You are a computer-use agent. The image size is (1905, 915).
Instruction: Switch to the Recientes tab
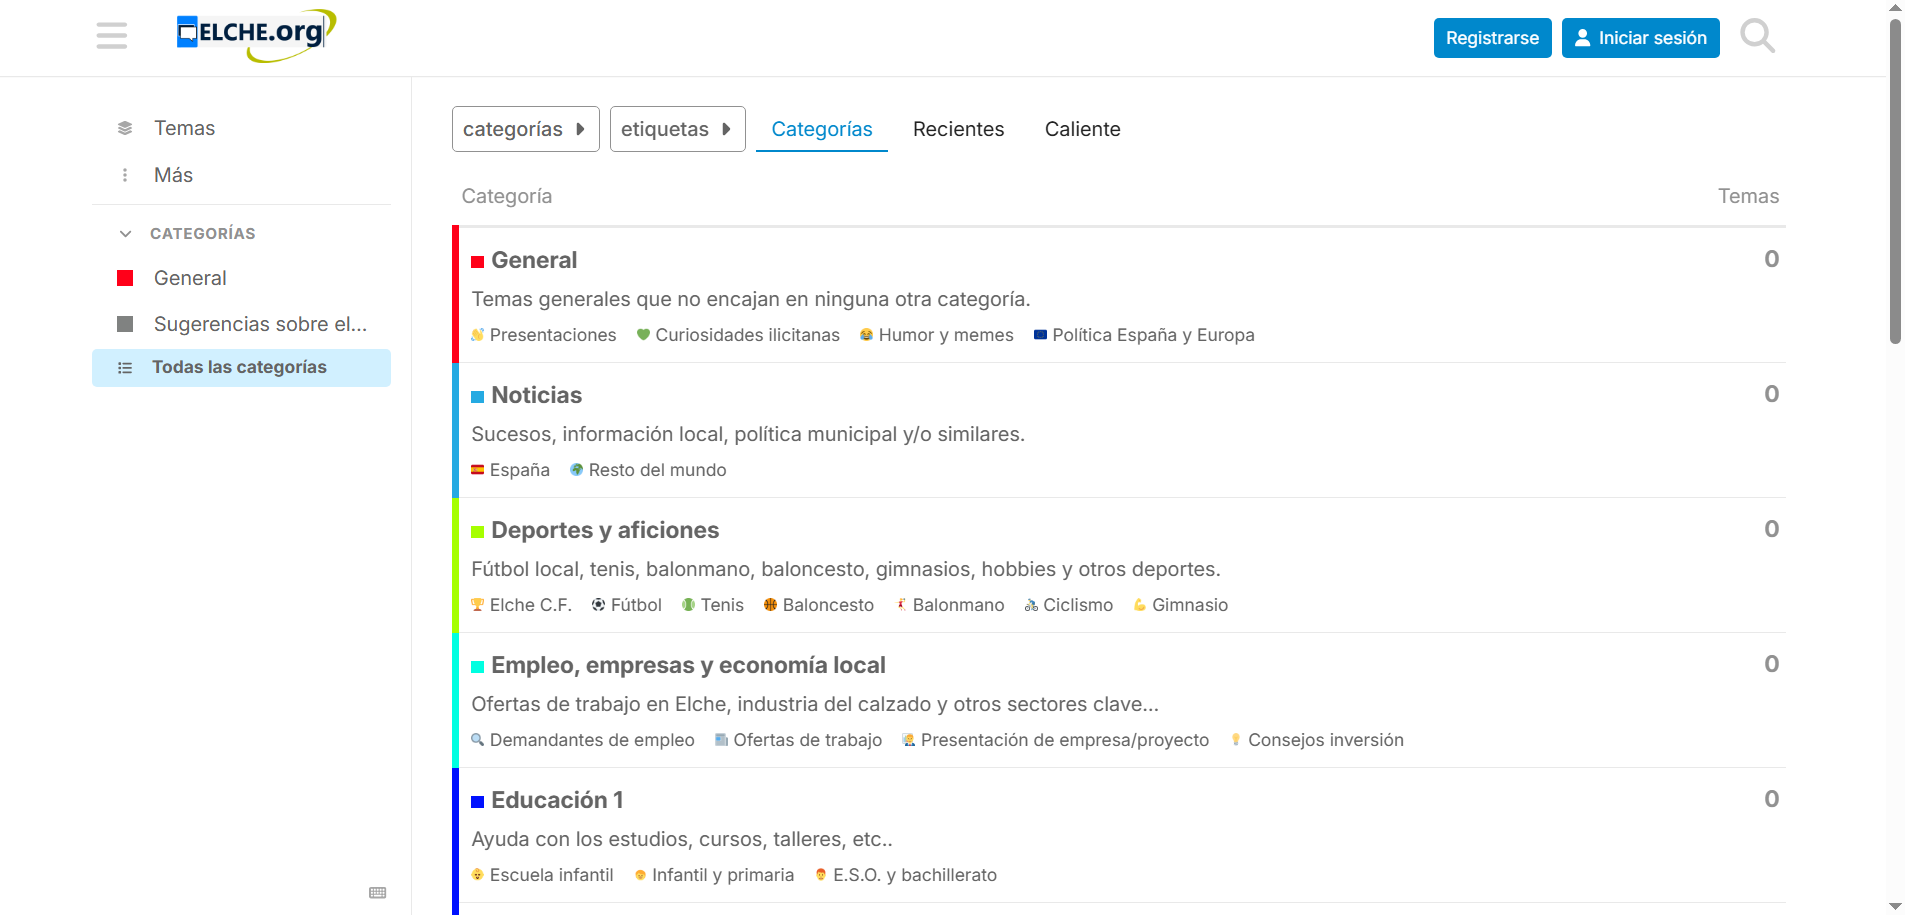(958, 129)
